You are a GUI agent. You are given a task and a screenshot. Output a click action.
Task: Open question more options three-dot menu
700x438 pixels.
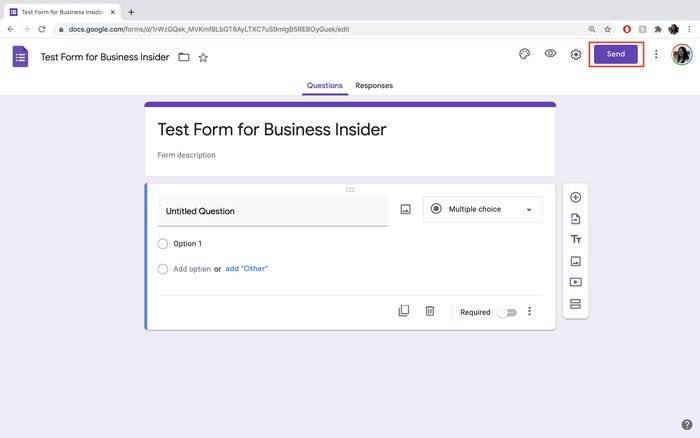(x=529, y=311)
